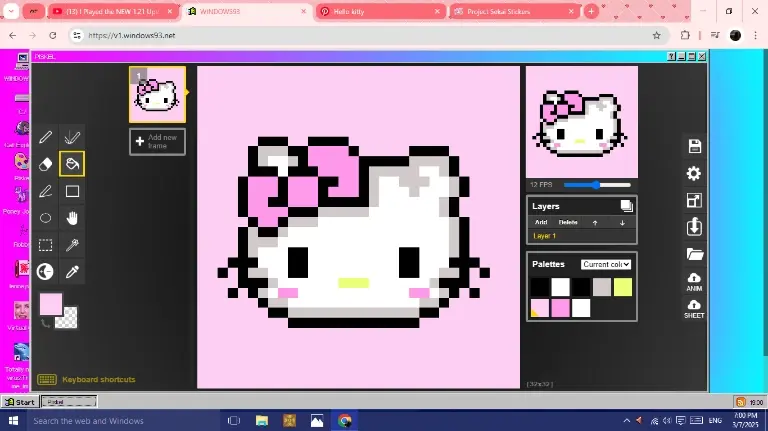Open a new browser tab
This screenshot has height=431, width=768.
point(591,11)
